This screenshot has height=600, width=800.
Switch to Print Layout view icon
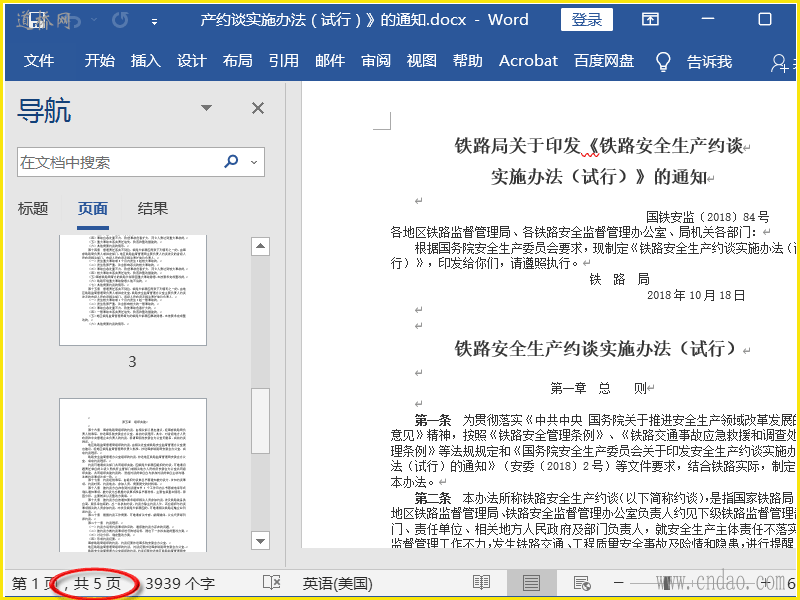(531, 583)
